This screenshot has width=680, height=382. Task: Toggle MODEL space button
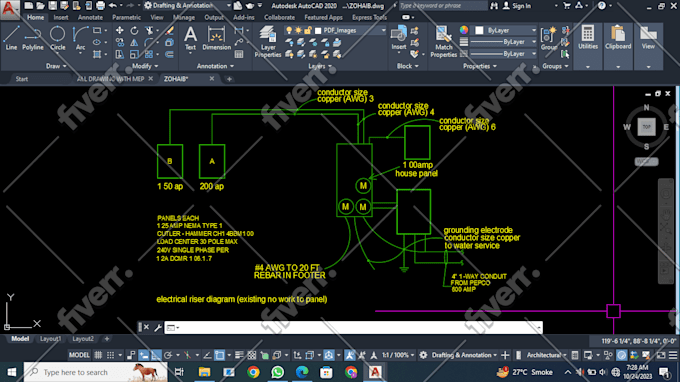(79, 355)
